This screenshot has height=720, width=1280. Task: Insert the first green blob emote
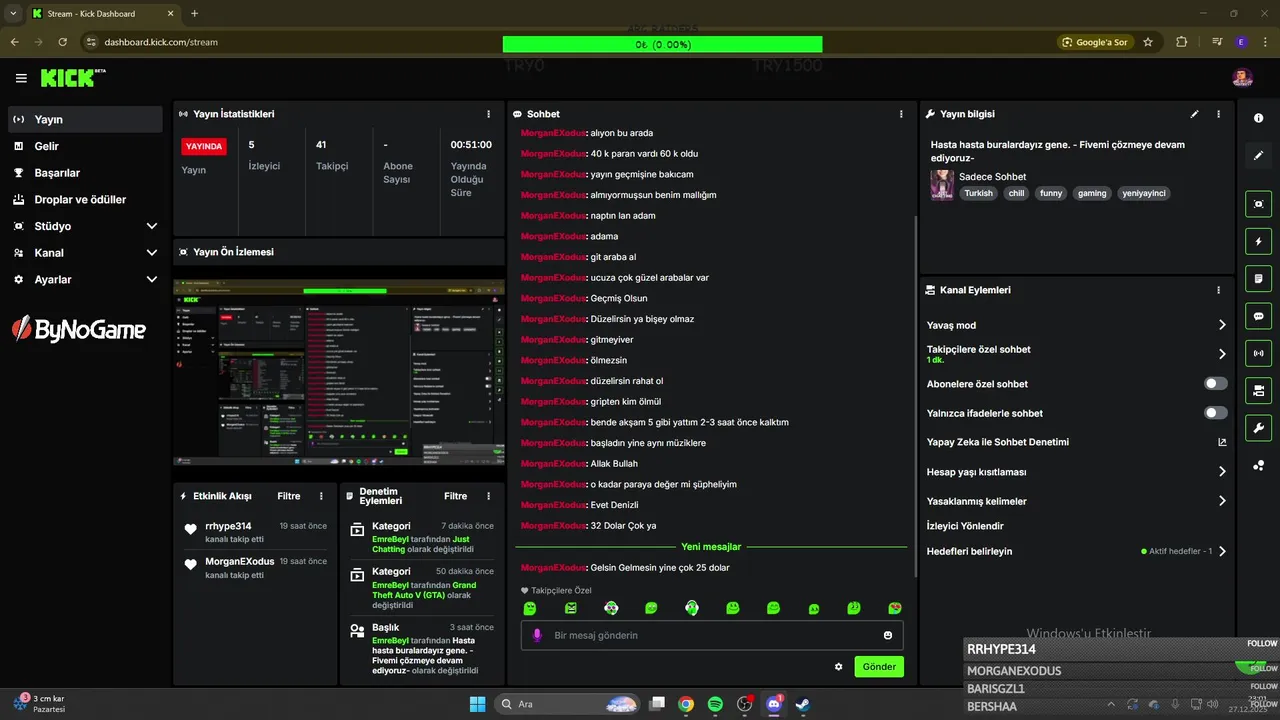(530, 608)
